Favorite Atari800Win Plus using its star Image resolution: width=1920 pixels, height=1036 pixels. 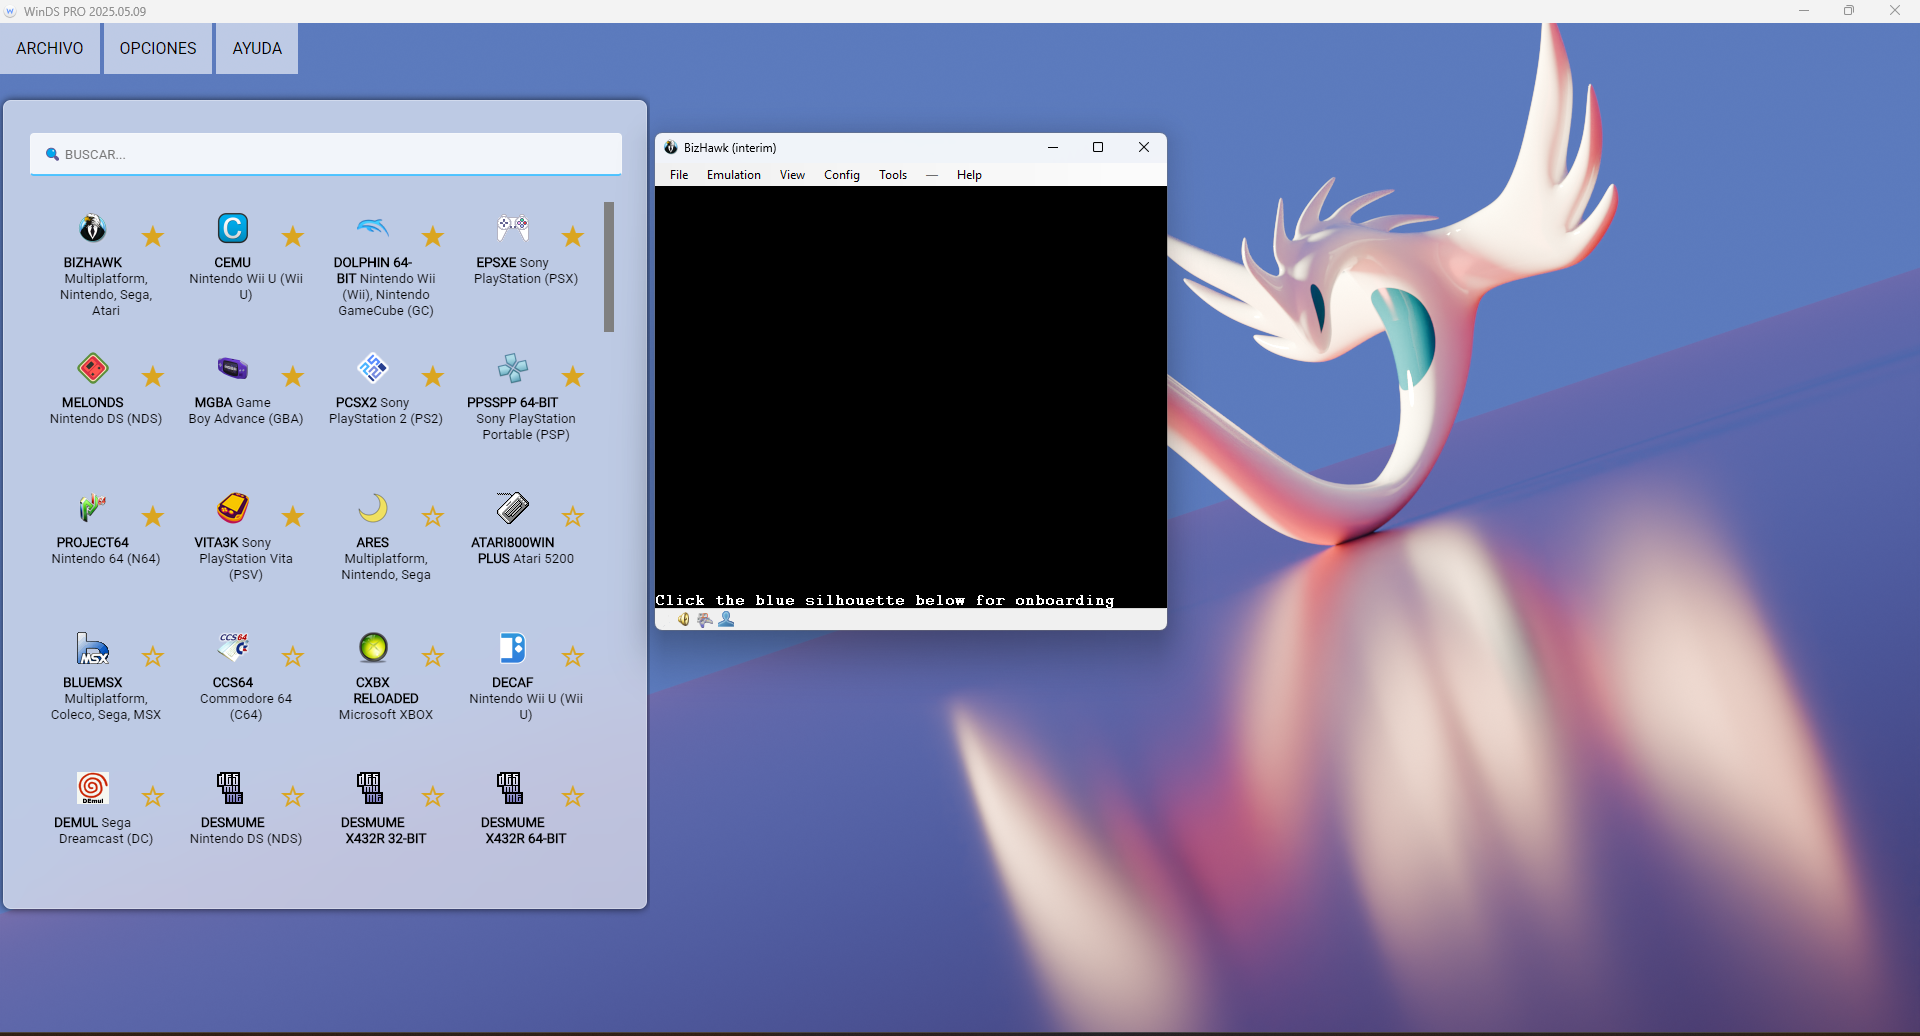pyautogui.click(x=573, y=516)
